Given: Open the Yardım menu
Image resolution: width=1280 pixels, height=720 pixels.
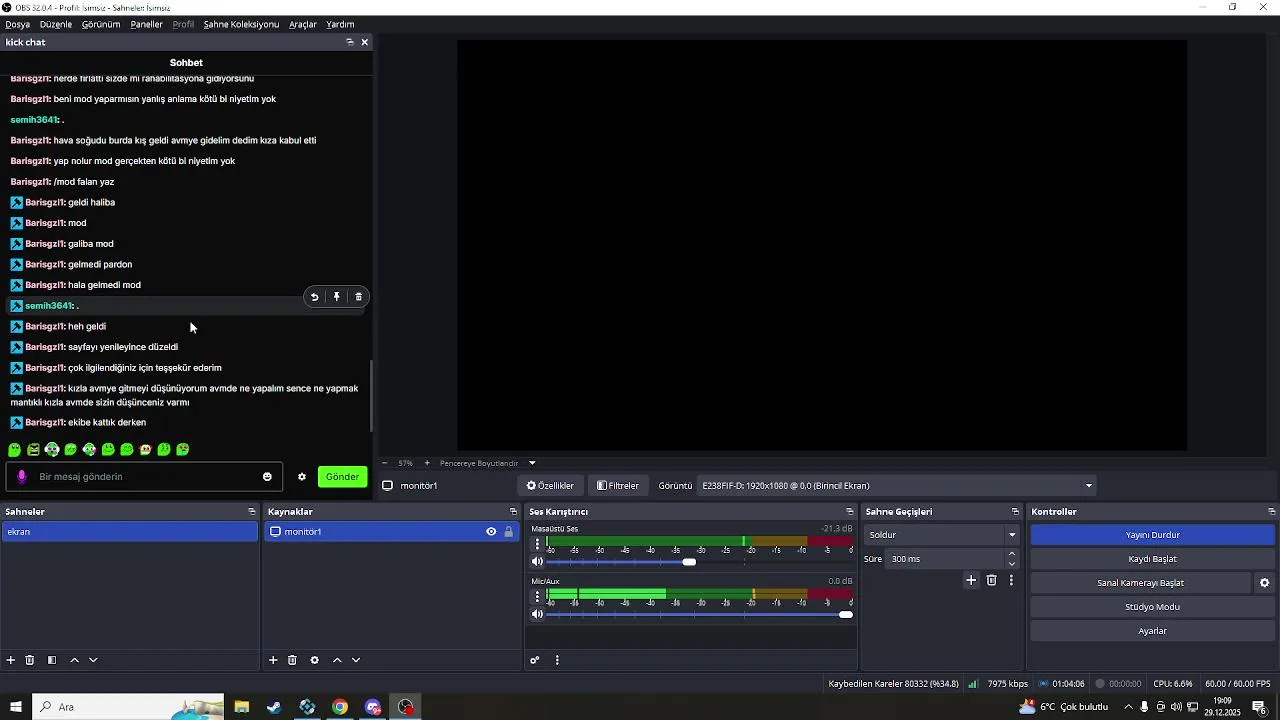Looking at the screenshot, I should (340, 24).
